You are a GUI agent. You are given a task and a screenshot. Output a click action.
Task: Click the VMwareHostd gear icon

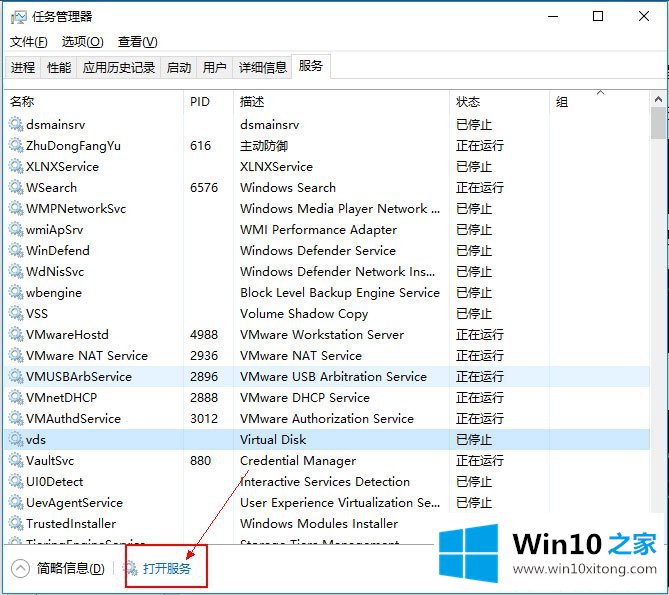[16, 334]
